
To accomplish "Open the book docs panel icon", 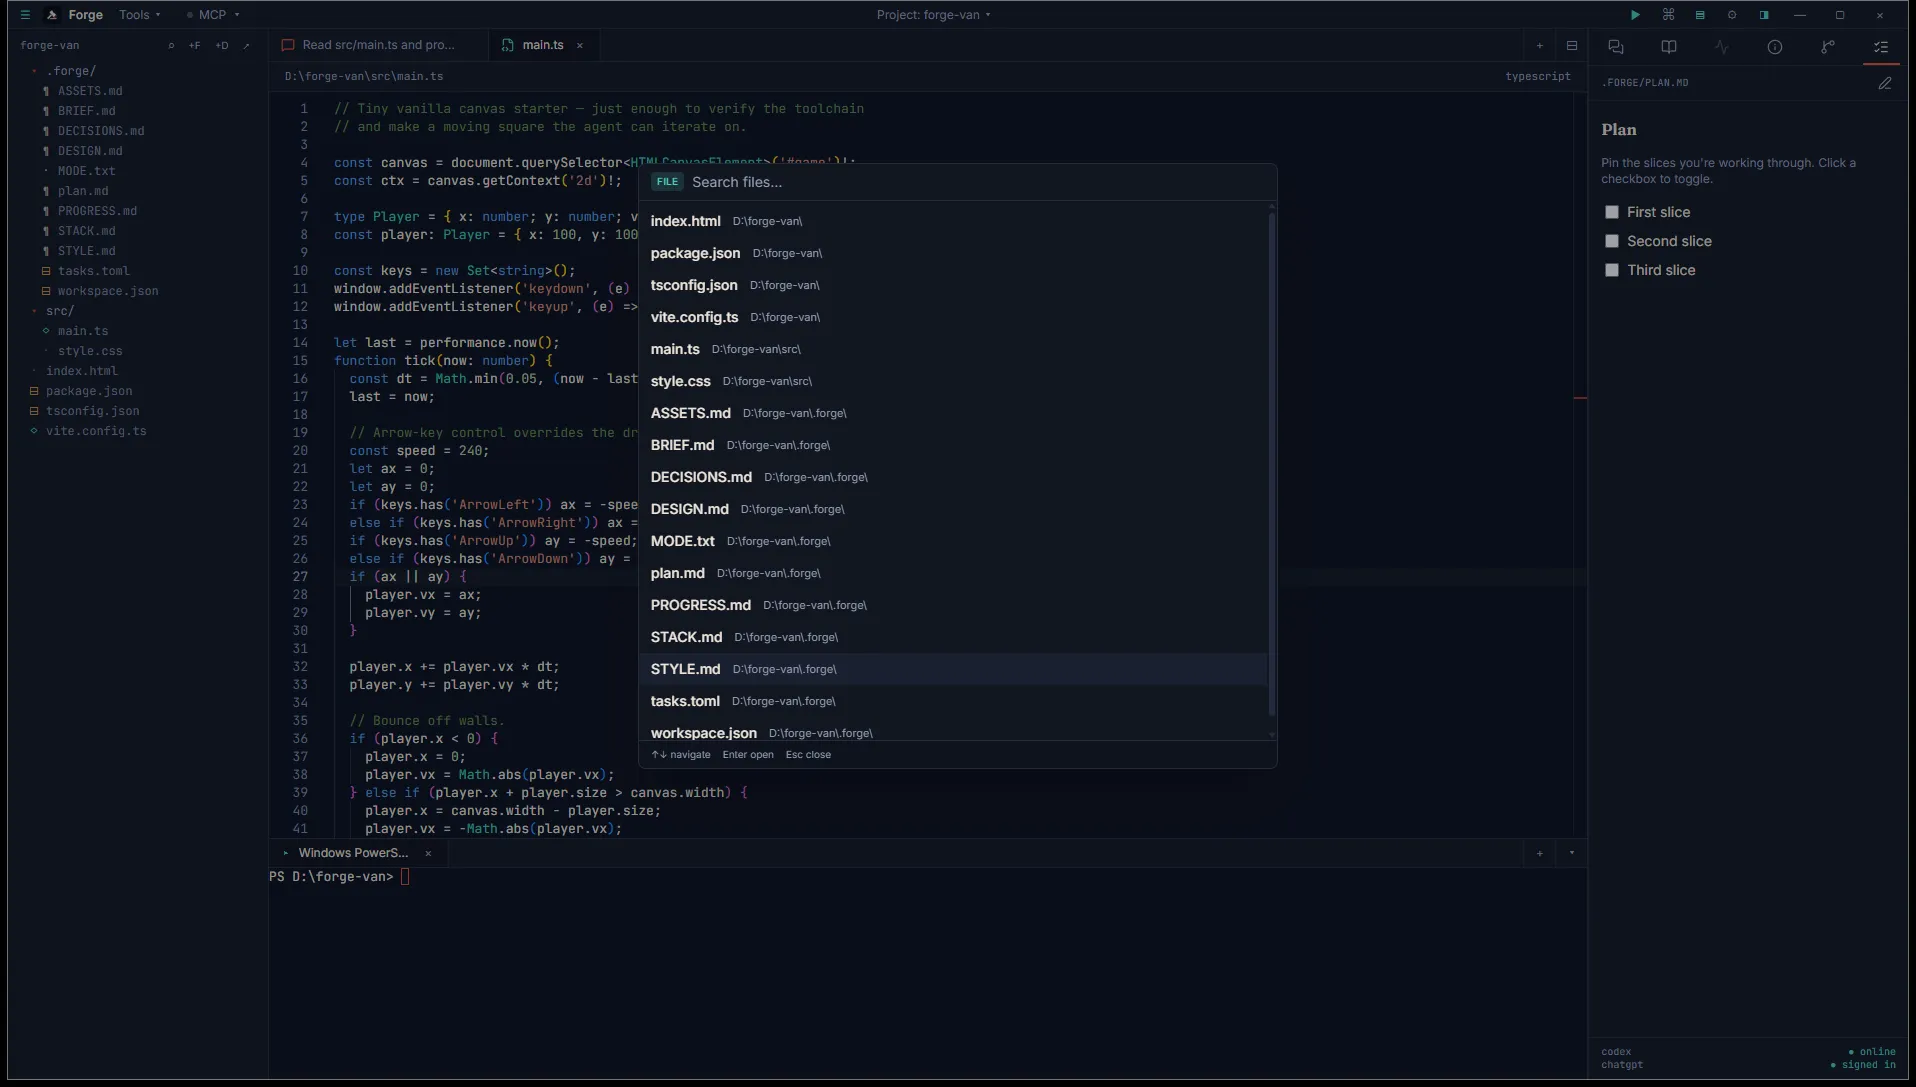I will pyautogui.click(x=1669, y=47).
